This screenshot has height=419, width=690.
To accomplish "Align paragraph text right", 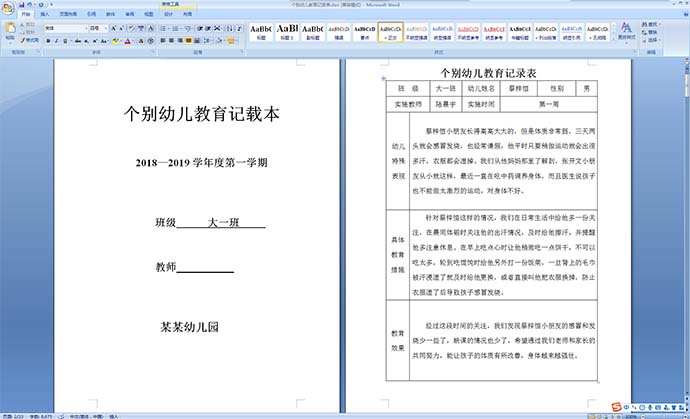I will [x=180, y=41].
